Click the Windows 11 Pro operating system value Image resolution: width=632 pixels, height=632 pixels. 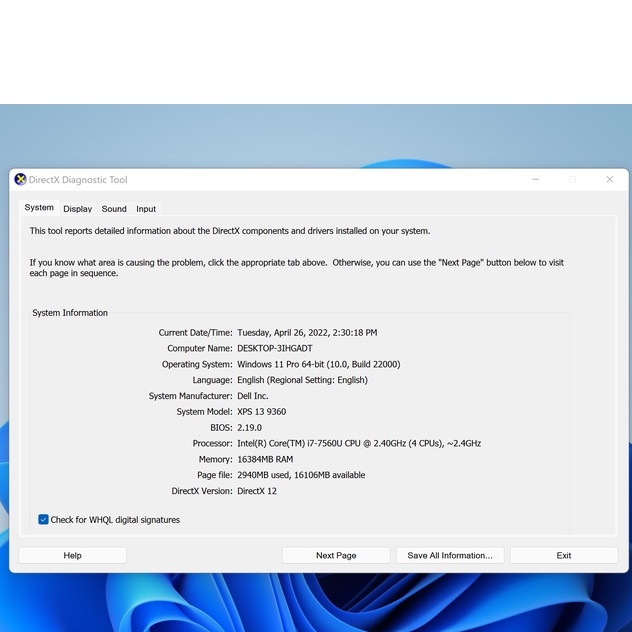pyautogui.click(x=318, y=364)
